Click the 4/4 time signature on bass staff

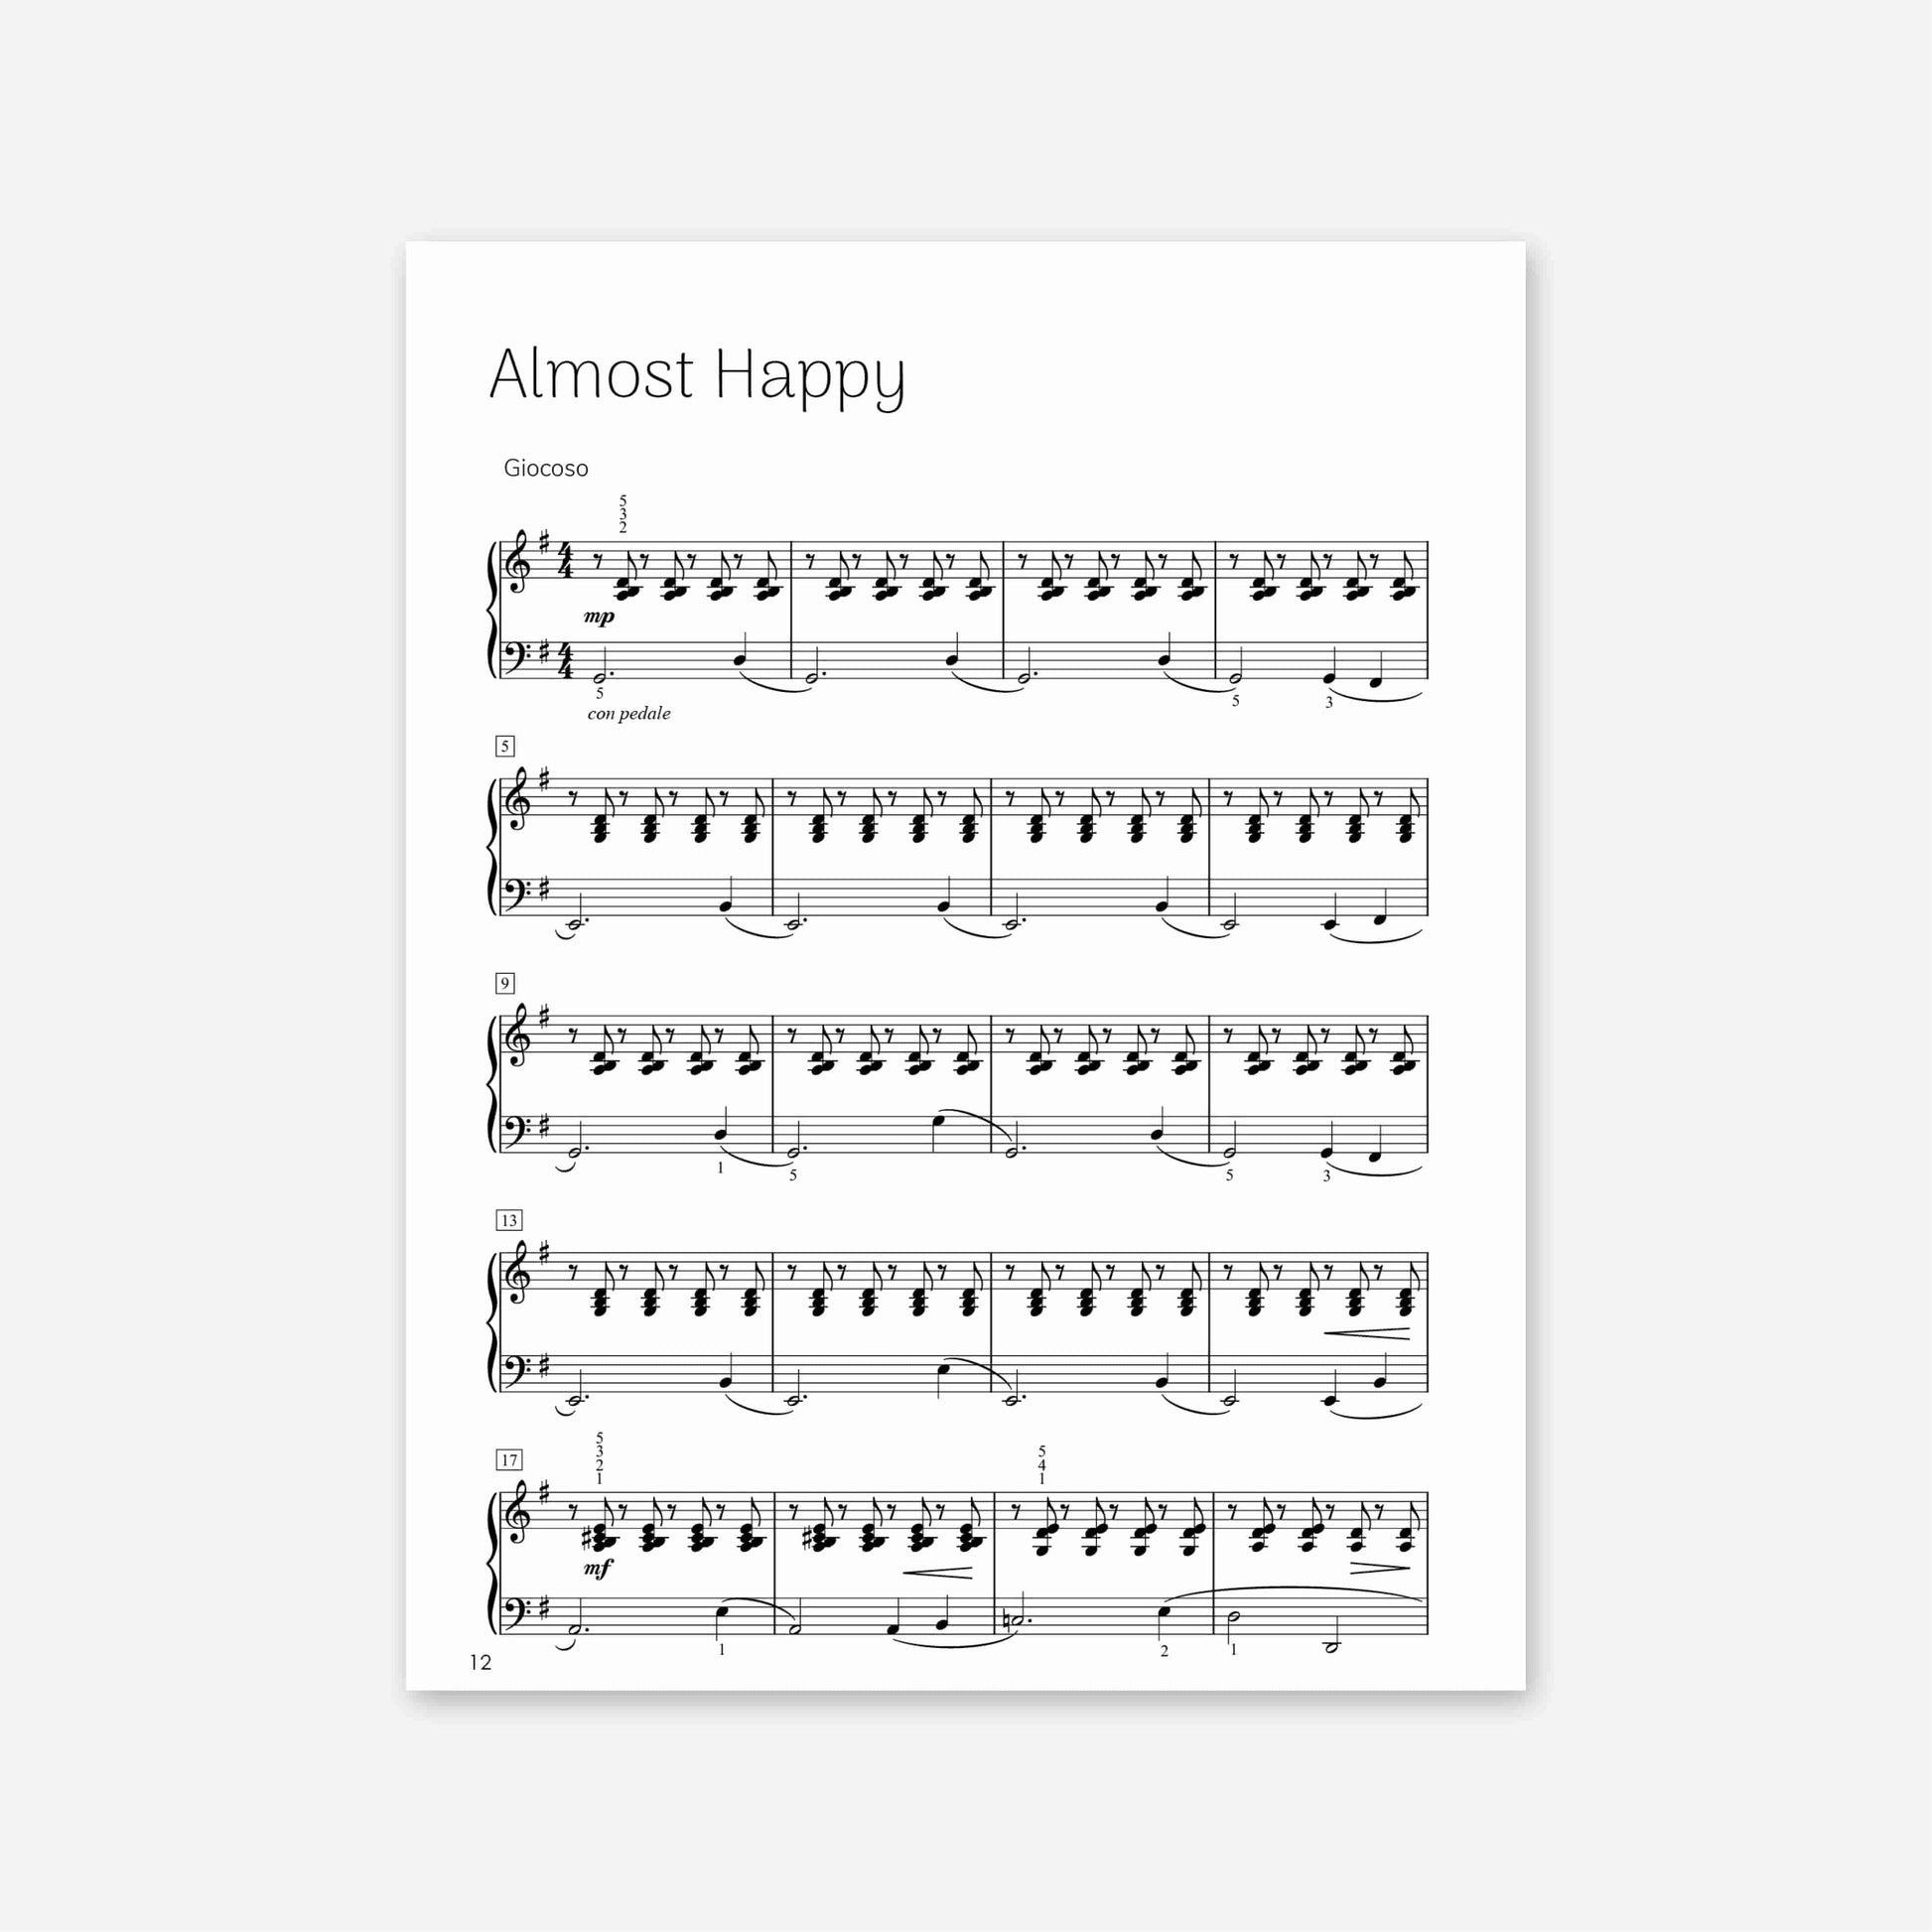coord(566,661)
